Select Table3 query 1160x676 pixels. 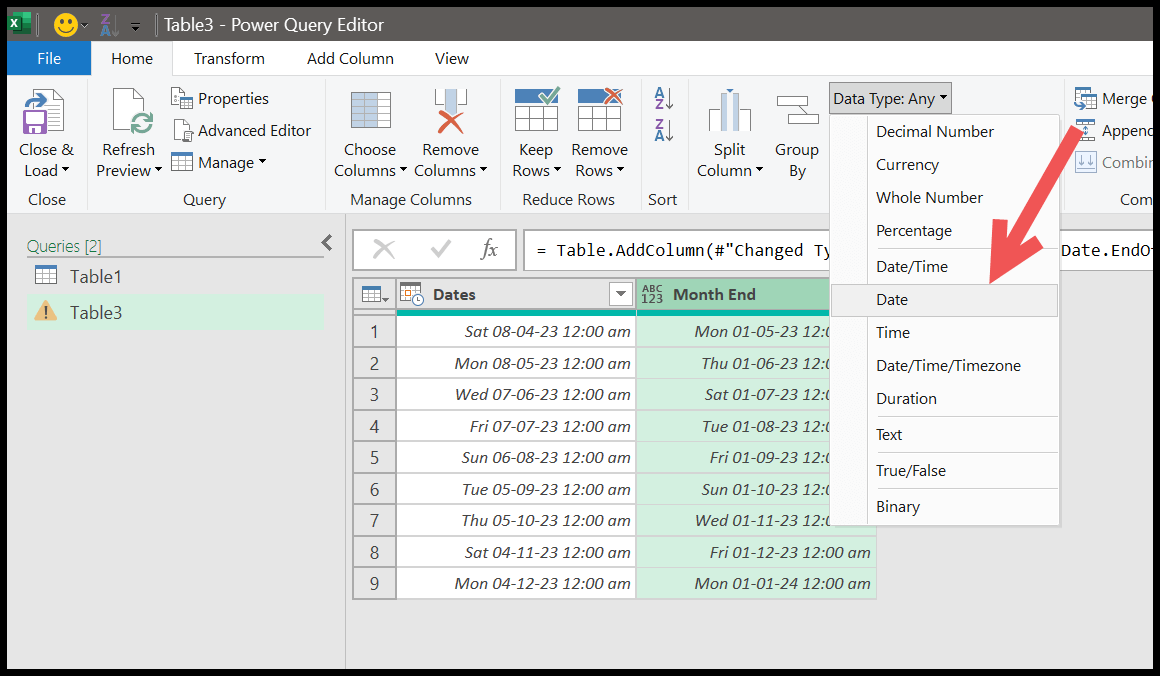tap(175, 312)
